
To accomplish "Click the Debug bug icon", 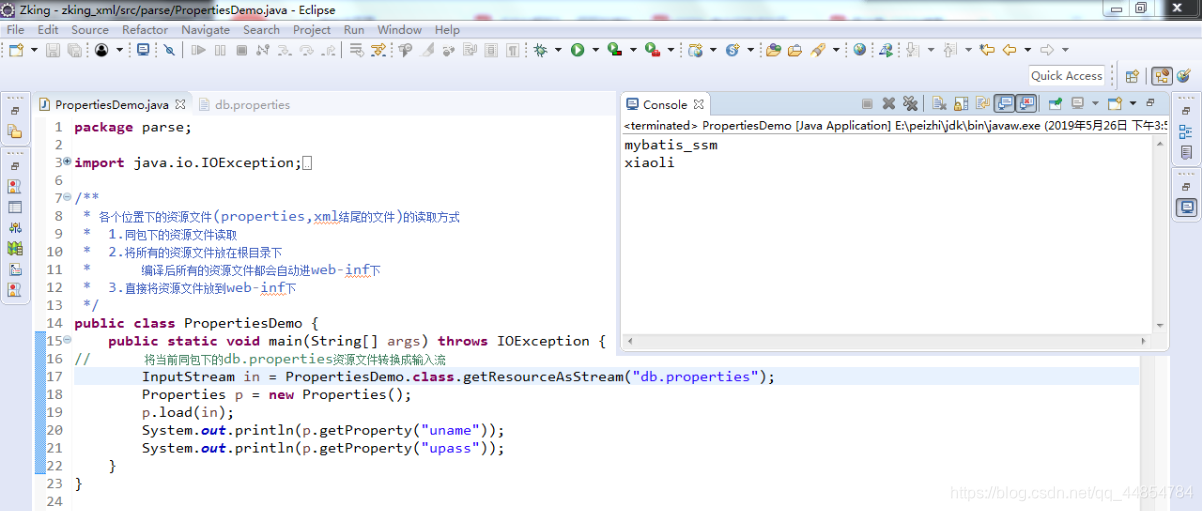I will coord(540,50).
